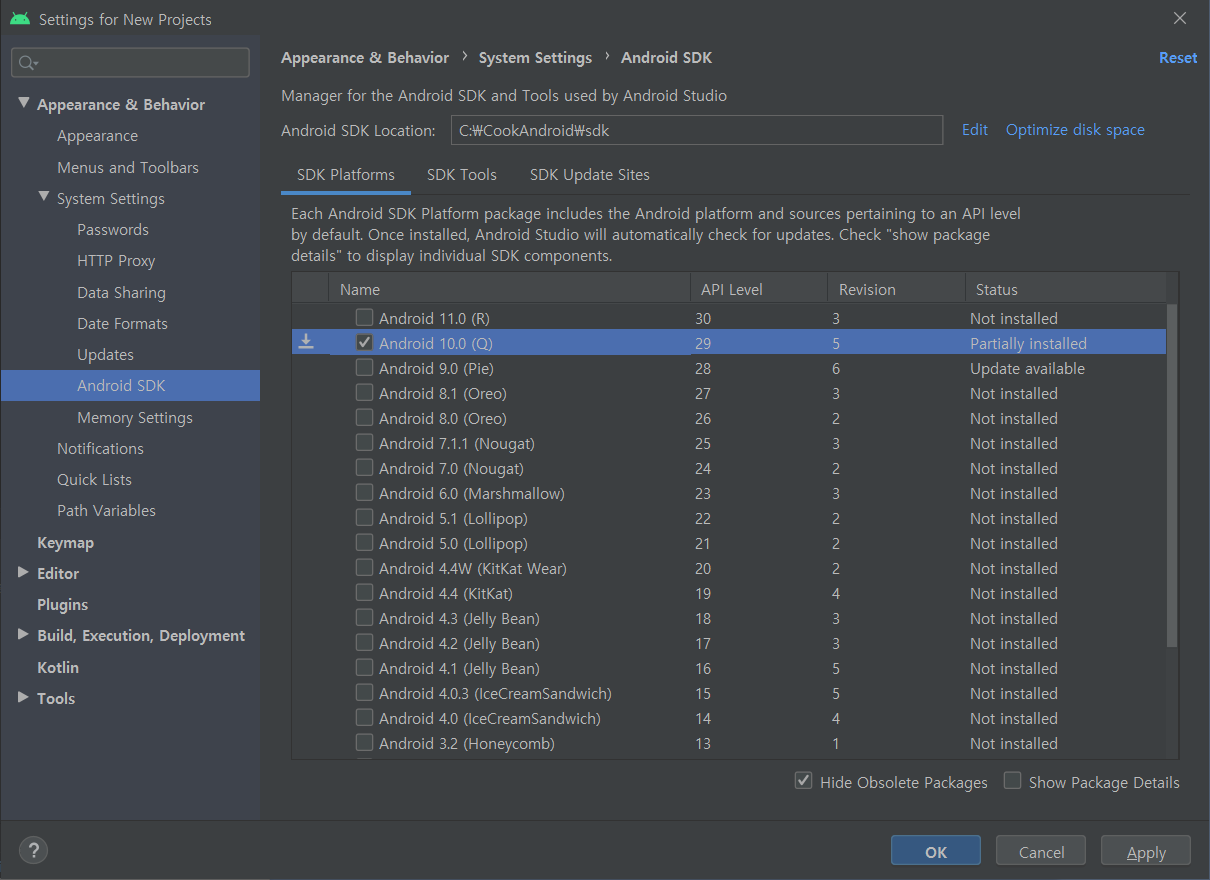Close the Settings for New Projects dialog
Viewport: 1210px width, 880px height.
1180,18
